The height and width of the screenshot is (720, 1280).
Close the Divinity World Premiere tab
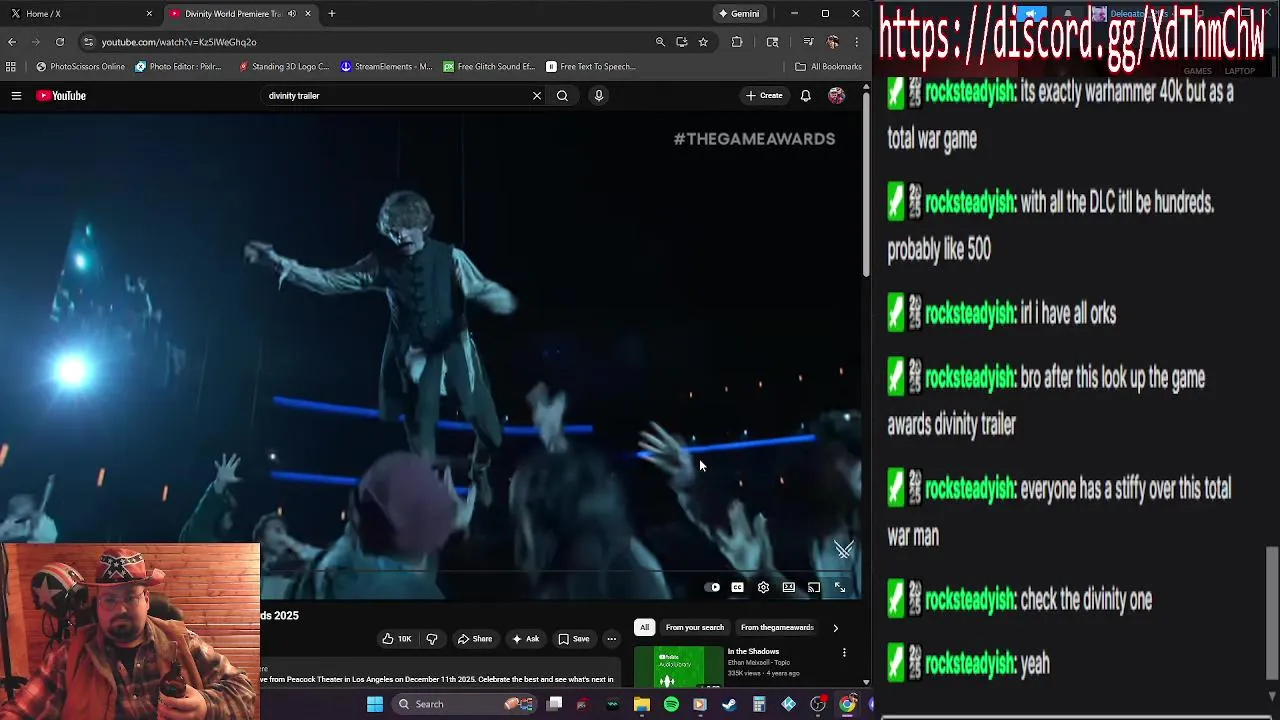pyautogui.click(x=308, y=14)
